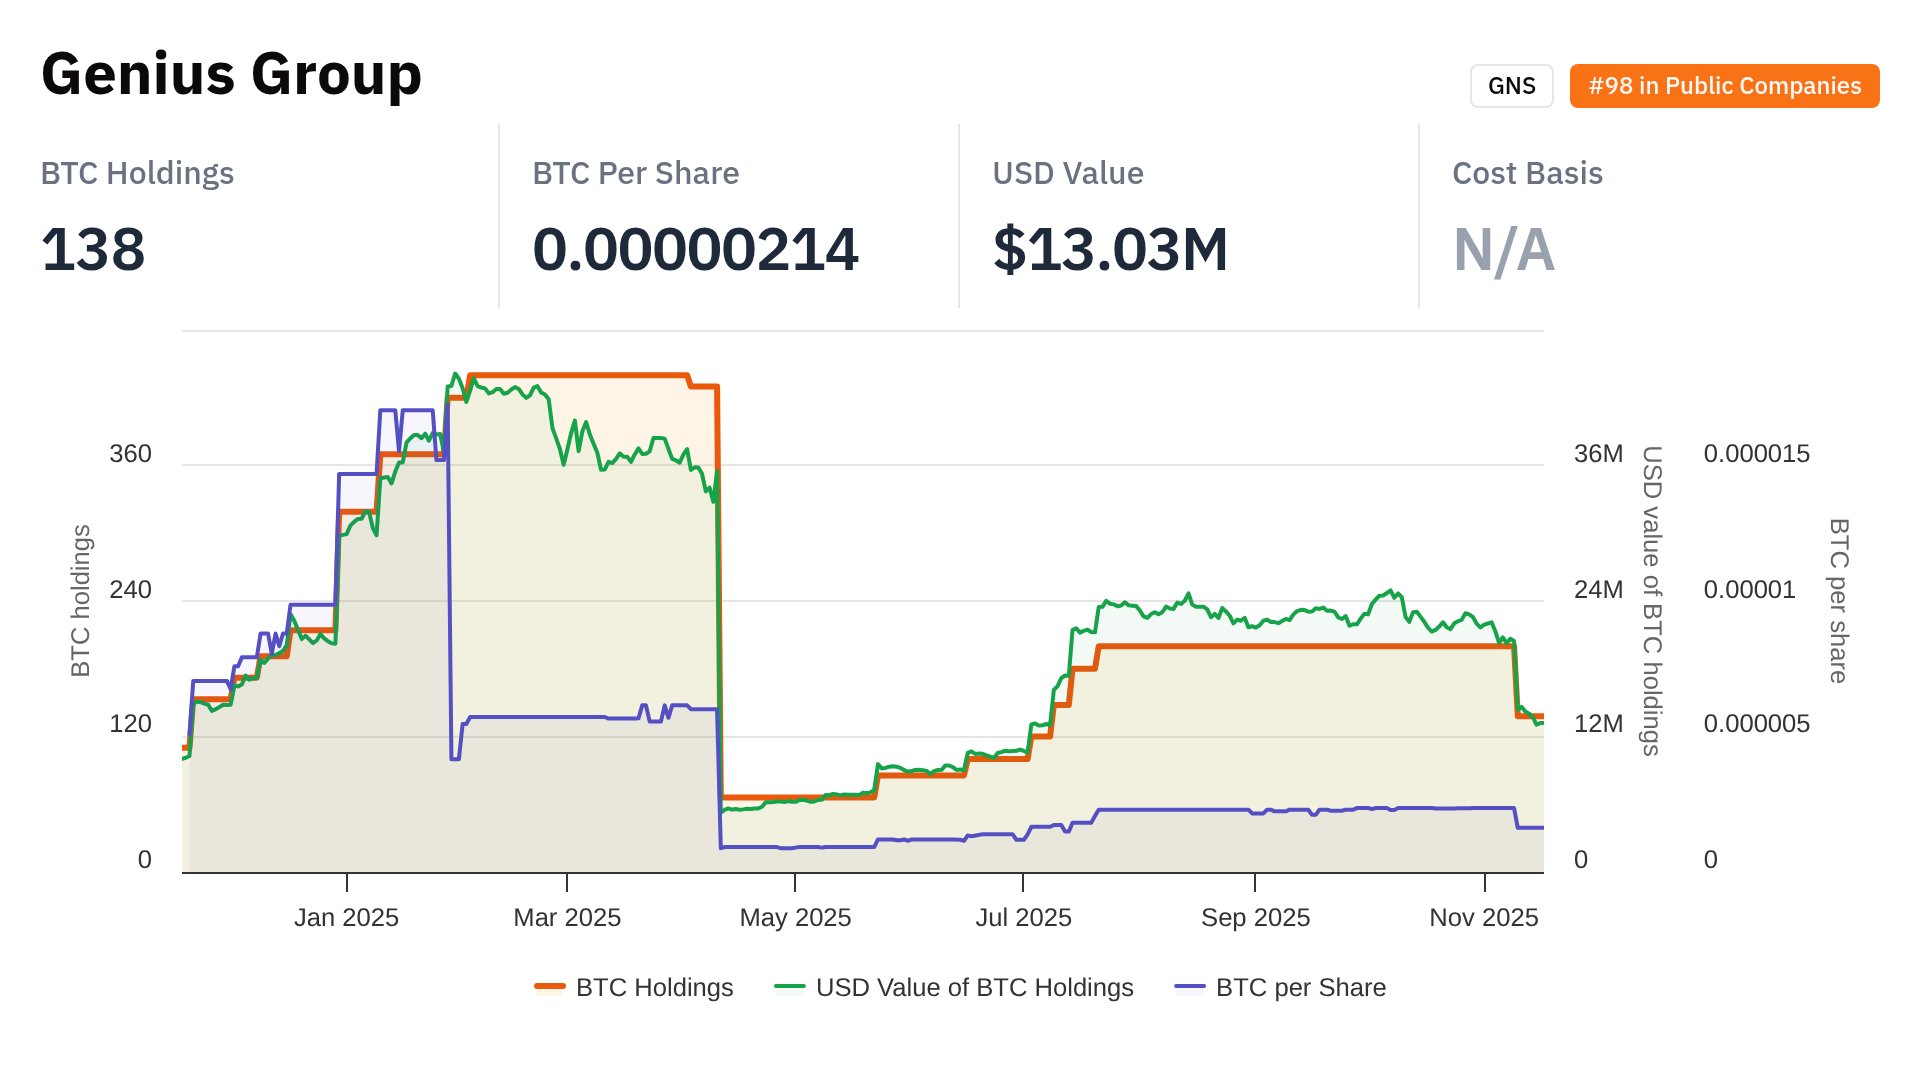Click the Jul 2025 axis label
1920x1080 pixels.
coord(1023,917)
